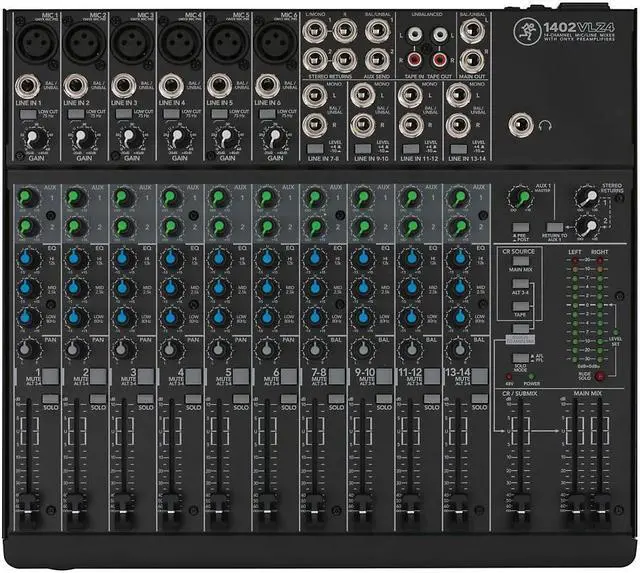Click channel 3 blue HI EQ knob
The height and width of the screenshot is (573, 640).
pyautogui.click(x=121, y=257)
